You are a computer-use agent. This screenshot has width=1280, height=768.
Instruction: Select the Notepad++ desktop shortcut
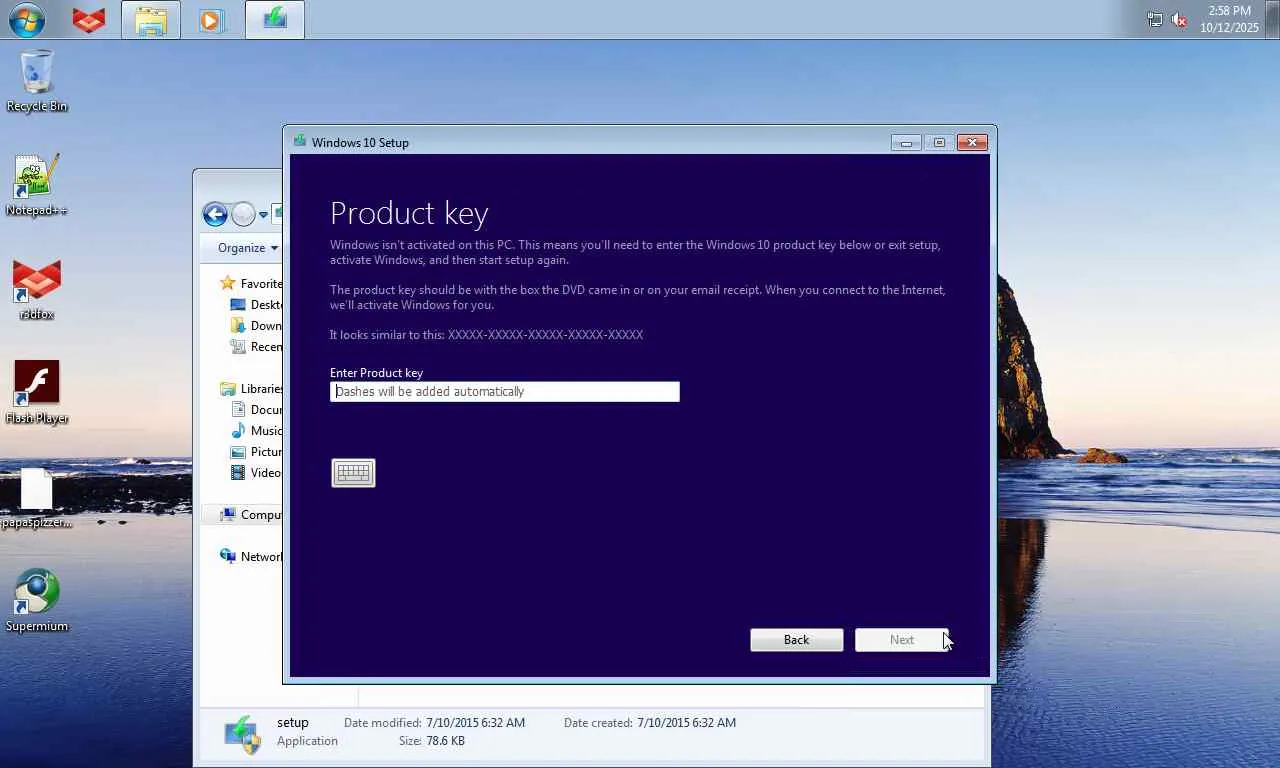click(37, 185)
